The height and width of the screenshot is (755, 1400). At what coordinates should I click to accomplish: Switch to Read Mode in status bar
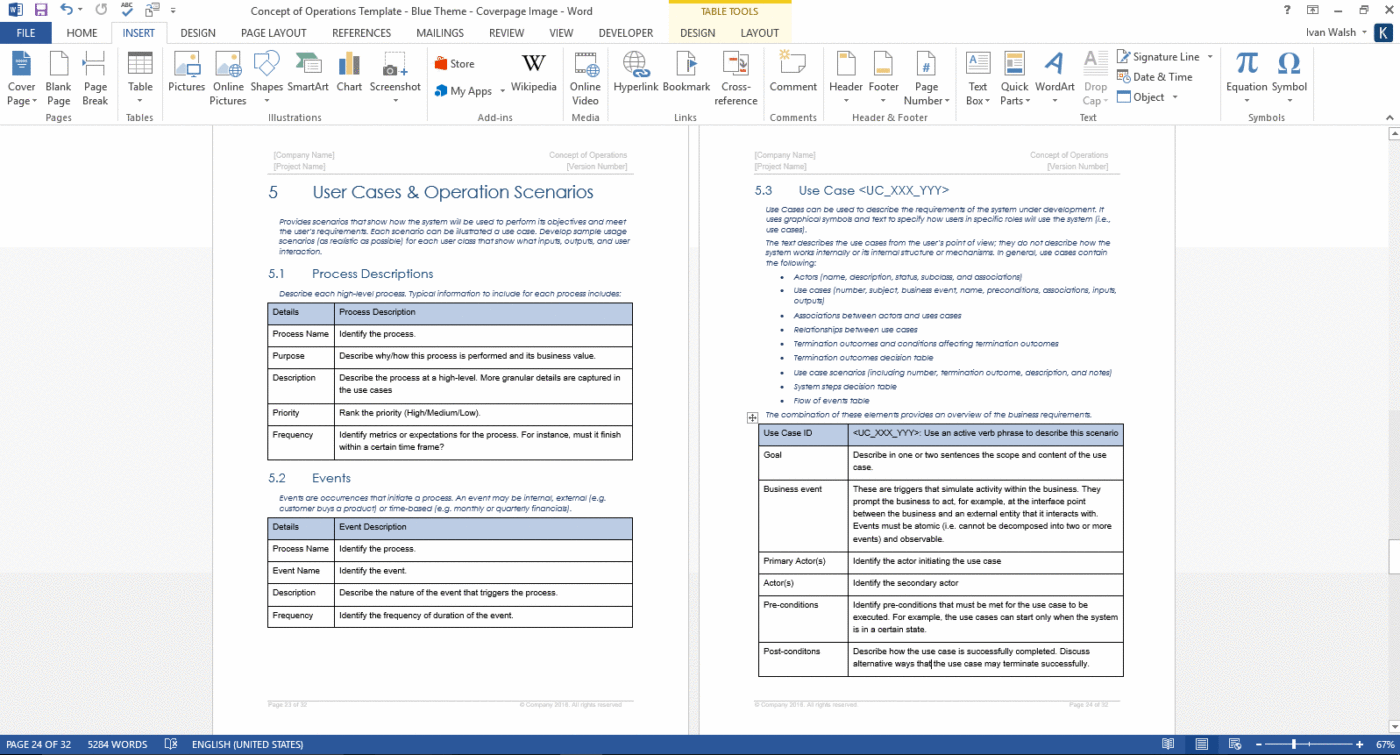[1168, 744]
